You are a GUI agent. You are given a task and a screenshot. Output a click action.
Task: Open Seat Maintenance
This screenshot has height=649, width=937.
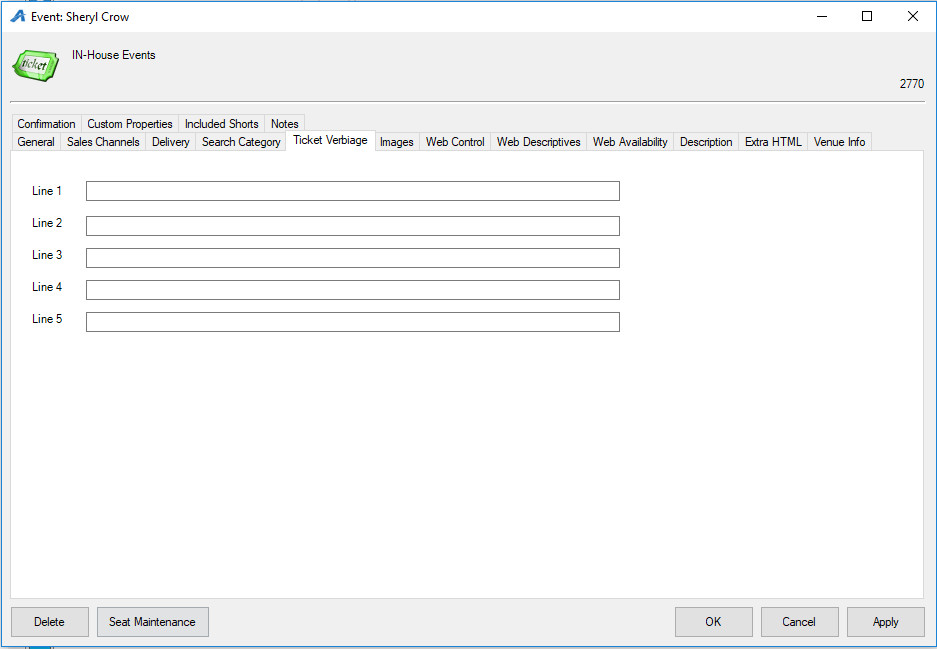point(152,622)
